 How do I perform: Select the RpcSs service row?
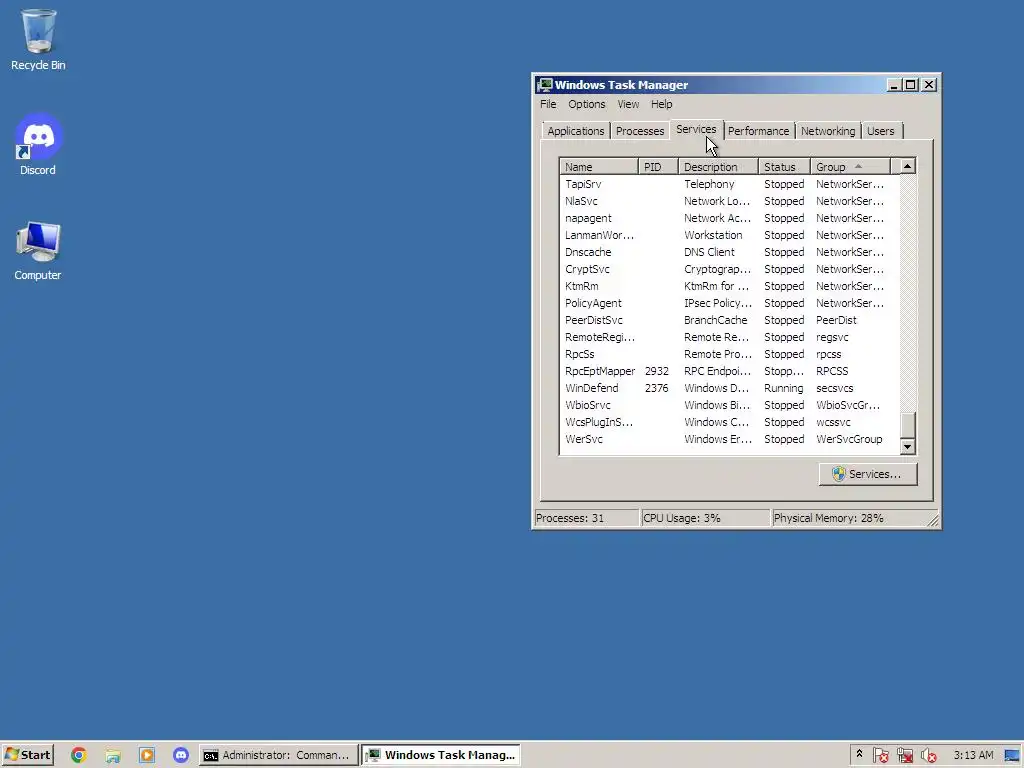(x=729, y=354)
